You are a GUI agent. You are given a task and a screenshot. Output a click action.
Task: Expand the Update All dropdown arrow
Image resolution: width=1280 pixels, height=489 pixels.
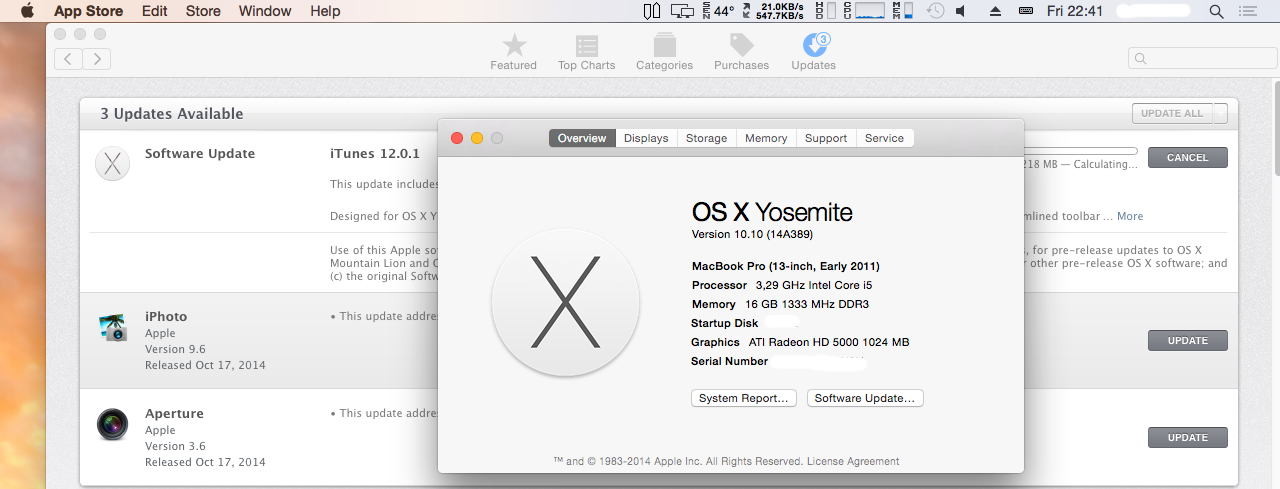(1220, 114)
